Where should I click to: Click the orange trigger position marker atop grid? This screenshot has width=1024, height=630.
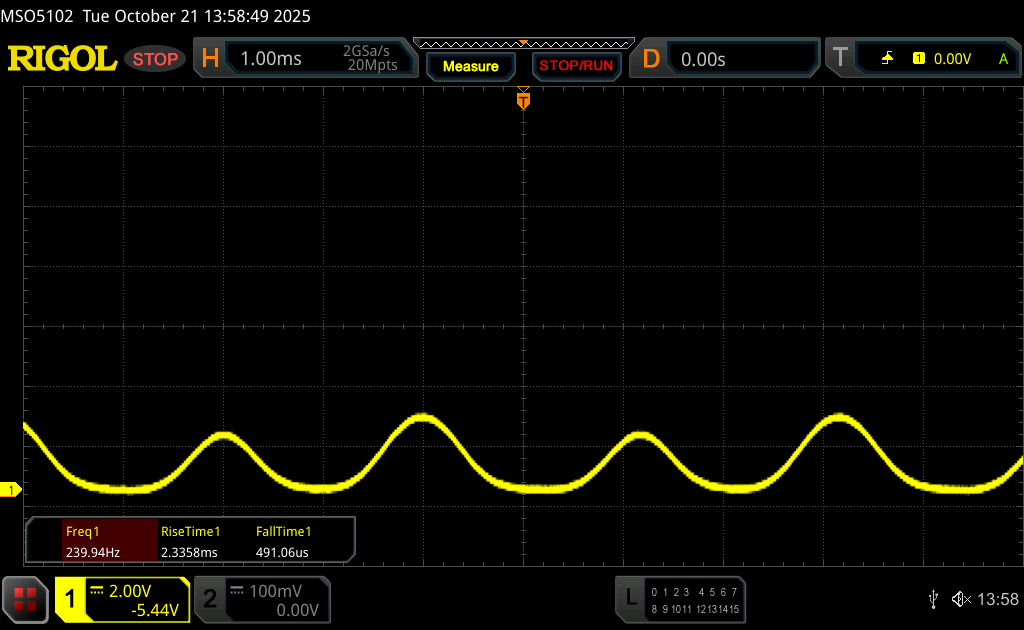(x=523, y=99)
